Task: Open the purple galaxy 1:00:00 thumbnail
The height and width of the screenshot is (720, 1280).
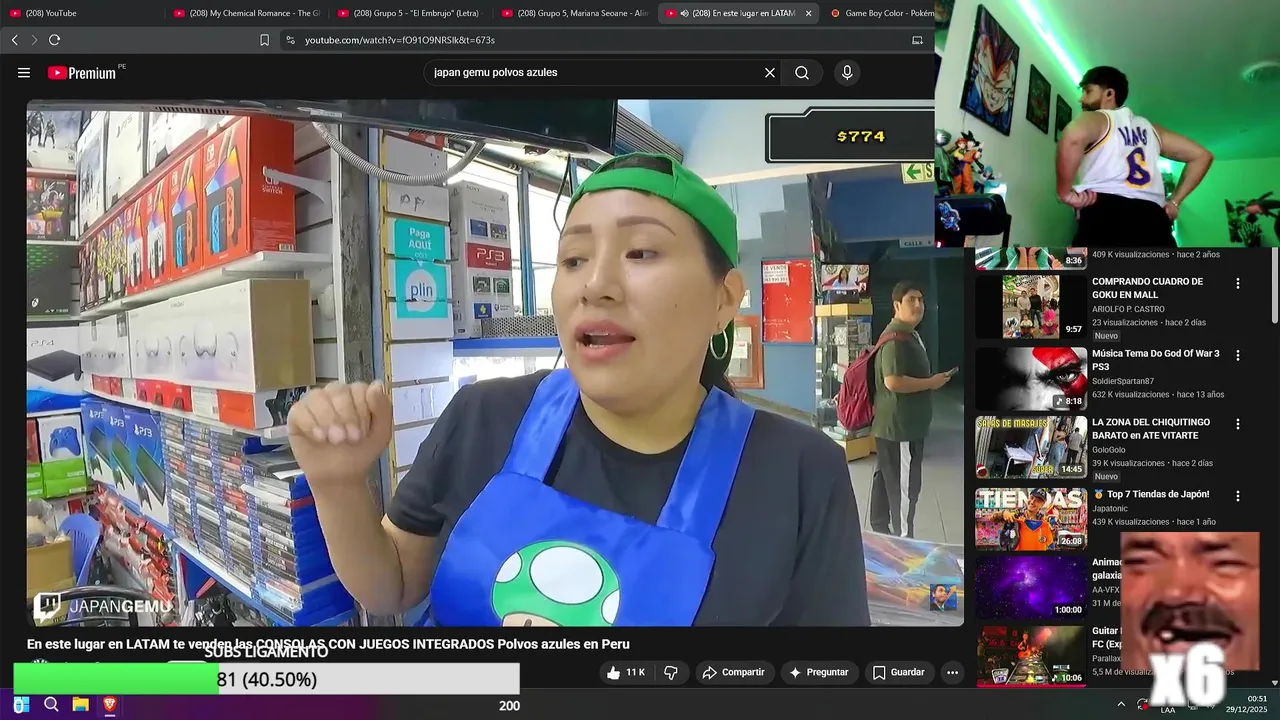Action: click(x=1031, y=587)
